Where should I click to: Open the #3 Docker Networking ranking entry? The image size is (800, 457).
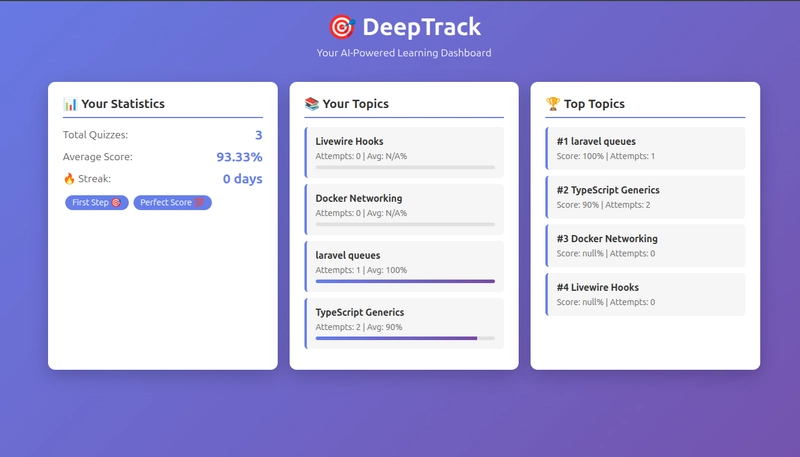tap(645, 245)
